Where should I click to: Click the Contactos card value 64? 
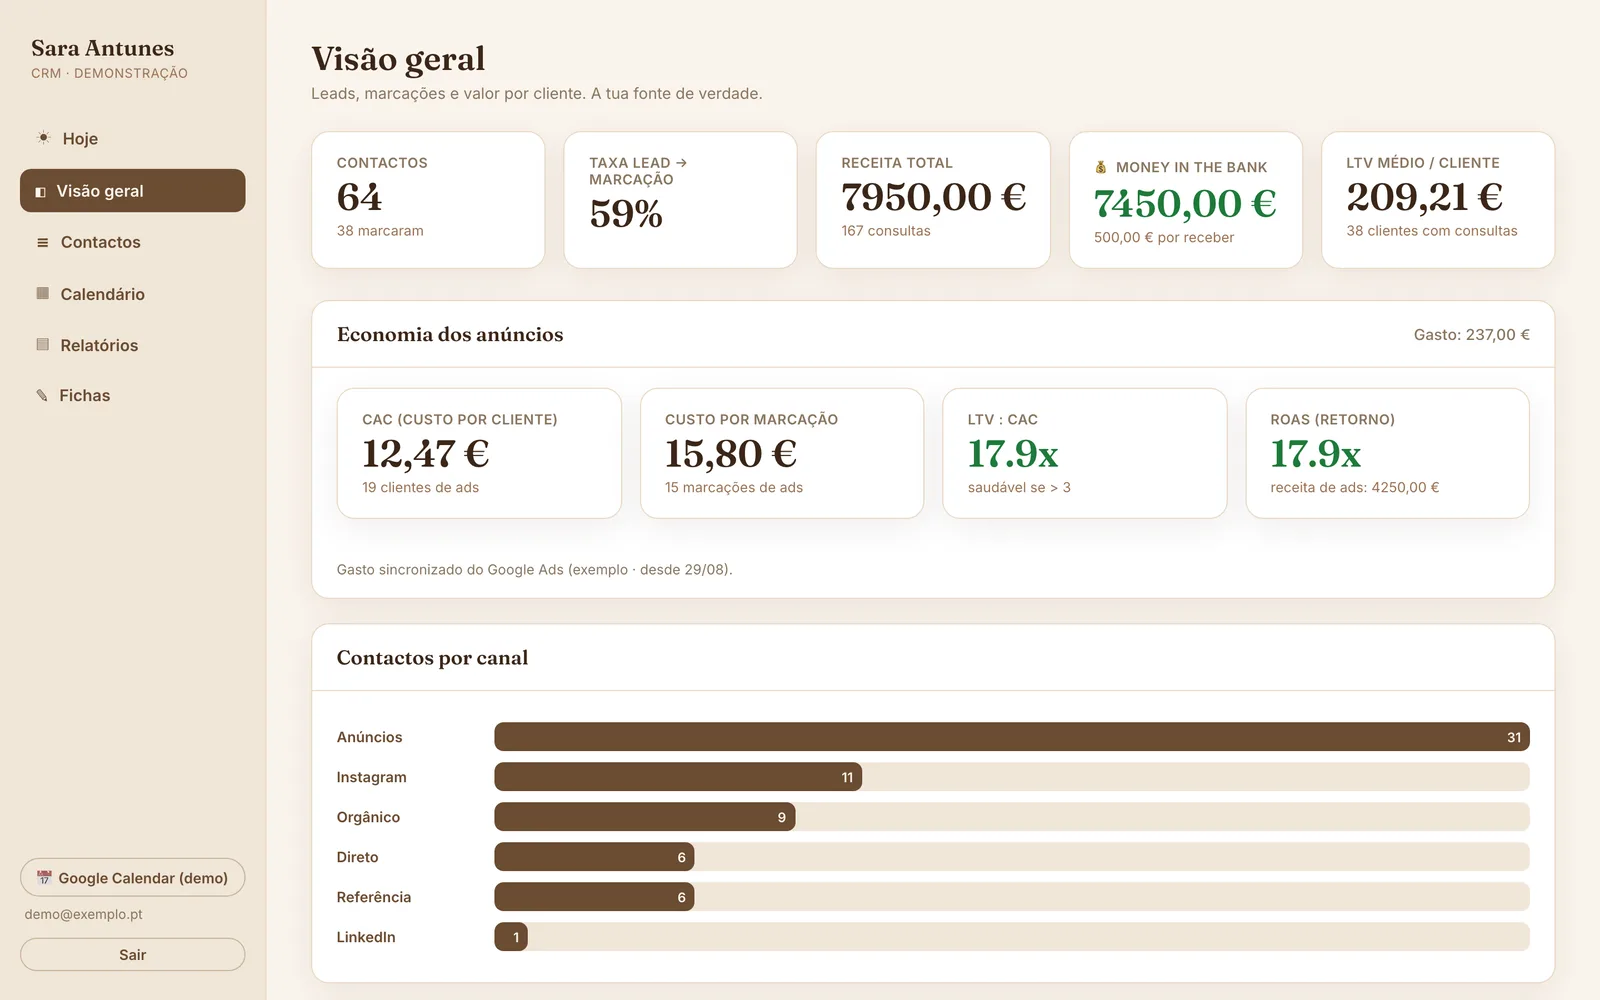359,197
